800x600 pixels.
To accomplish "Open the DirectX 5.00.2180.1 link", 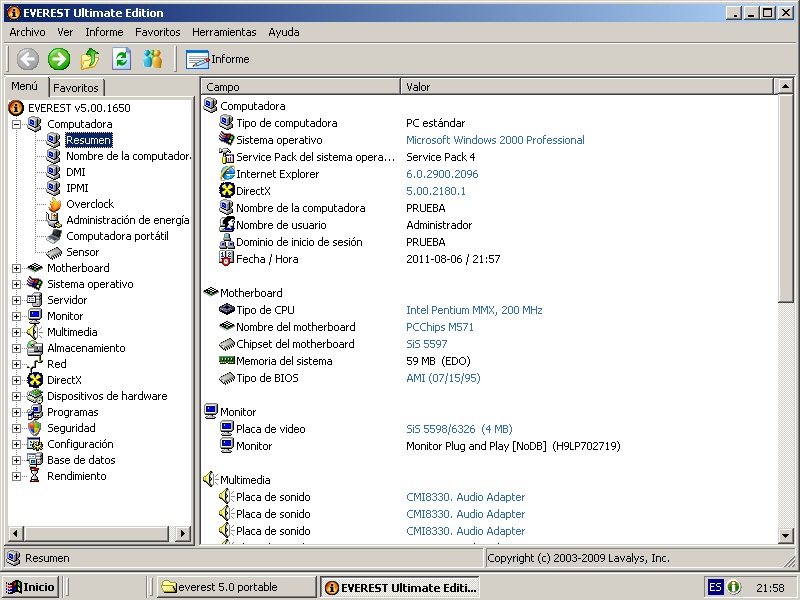I will coord(436,191).
